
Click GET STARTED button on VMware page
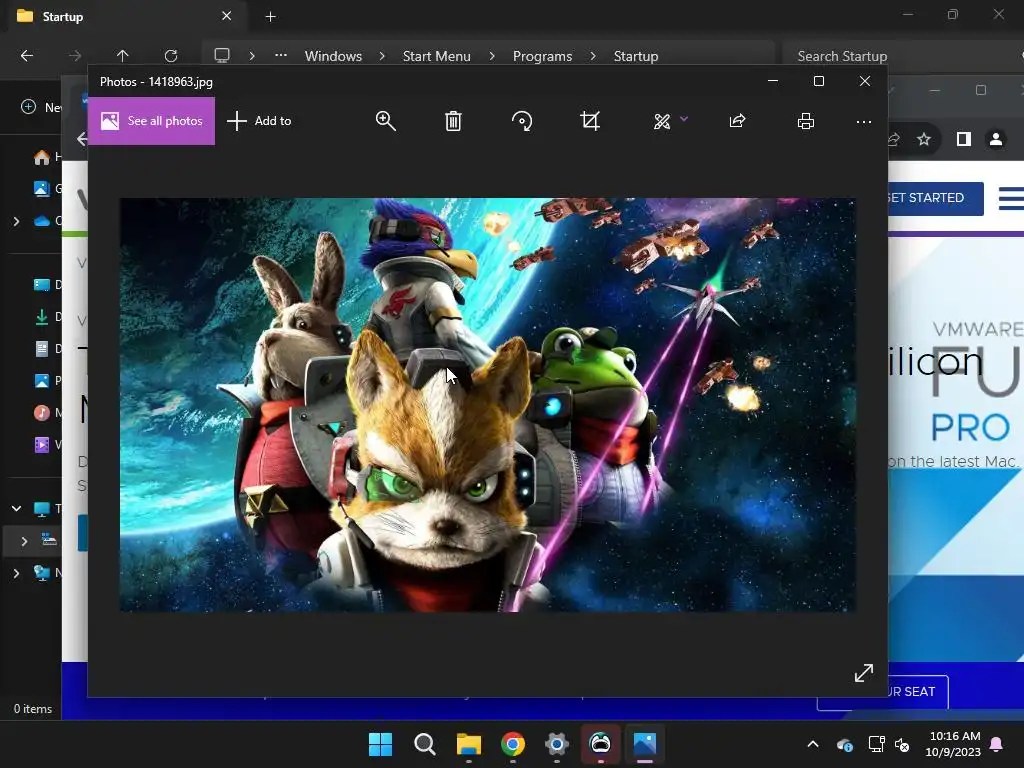[x=935, y=198]
